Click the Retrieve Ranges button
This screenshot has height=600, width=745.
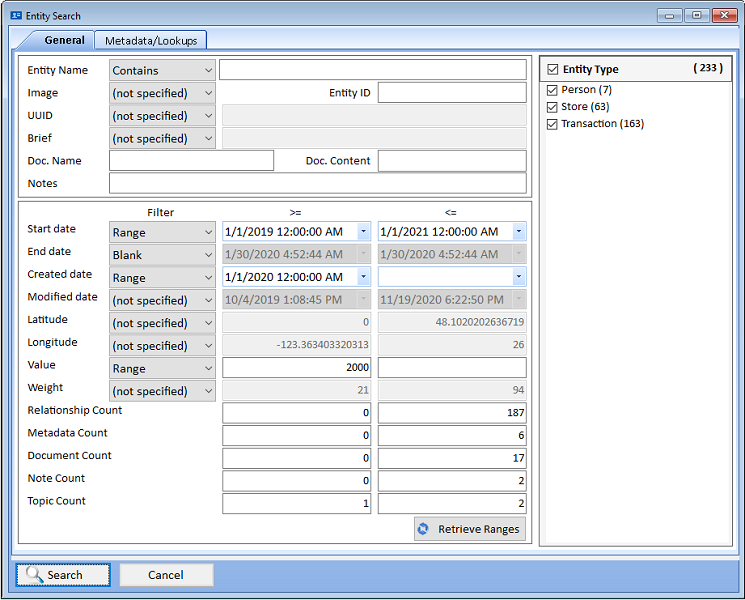470,529
